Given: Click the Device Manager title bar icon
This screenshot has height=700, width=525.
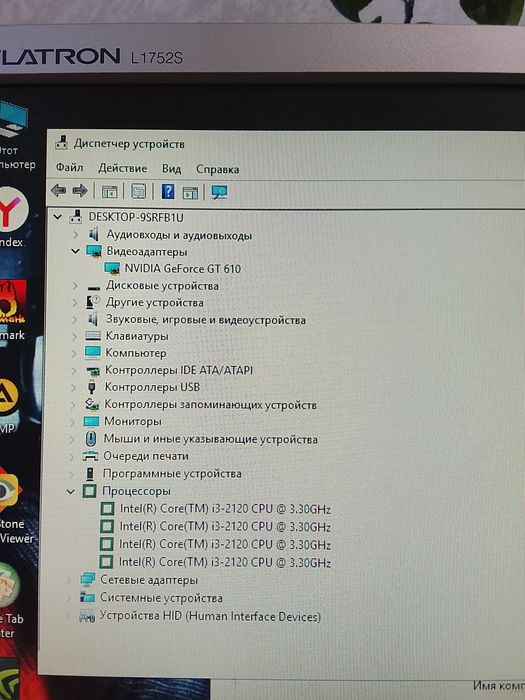Looking at the screenshot, I should pyautogui.click(x=61, y=143).
